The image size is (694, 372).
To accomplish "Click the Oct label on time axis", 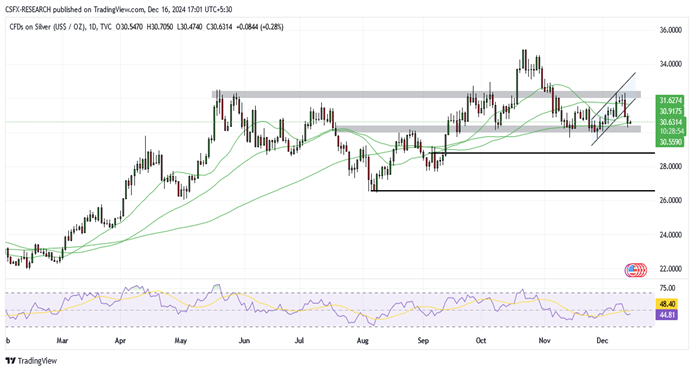I will [x=481, y=341].
